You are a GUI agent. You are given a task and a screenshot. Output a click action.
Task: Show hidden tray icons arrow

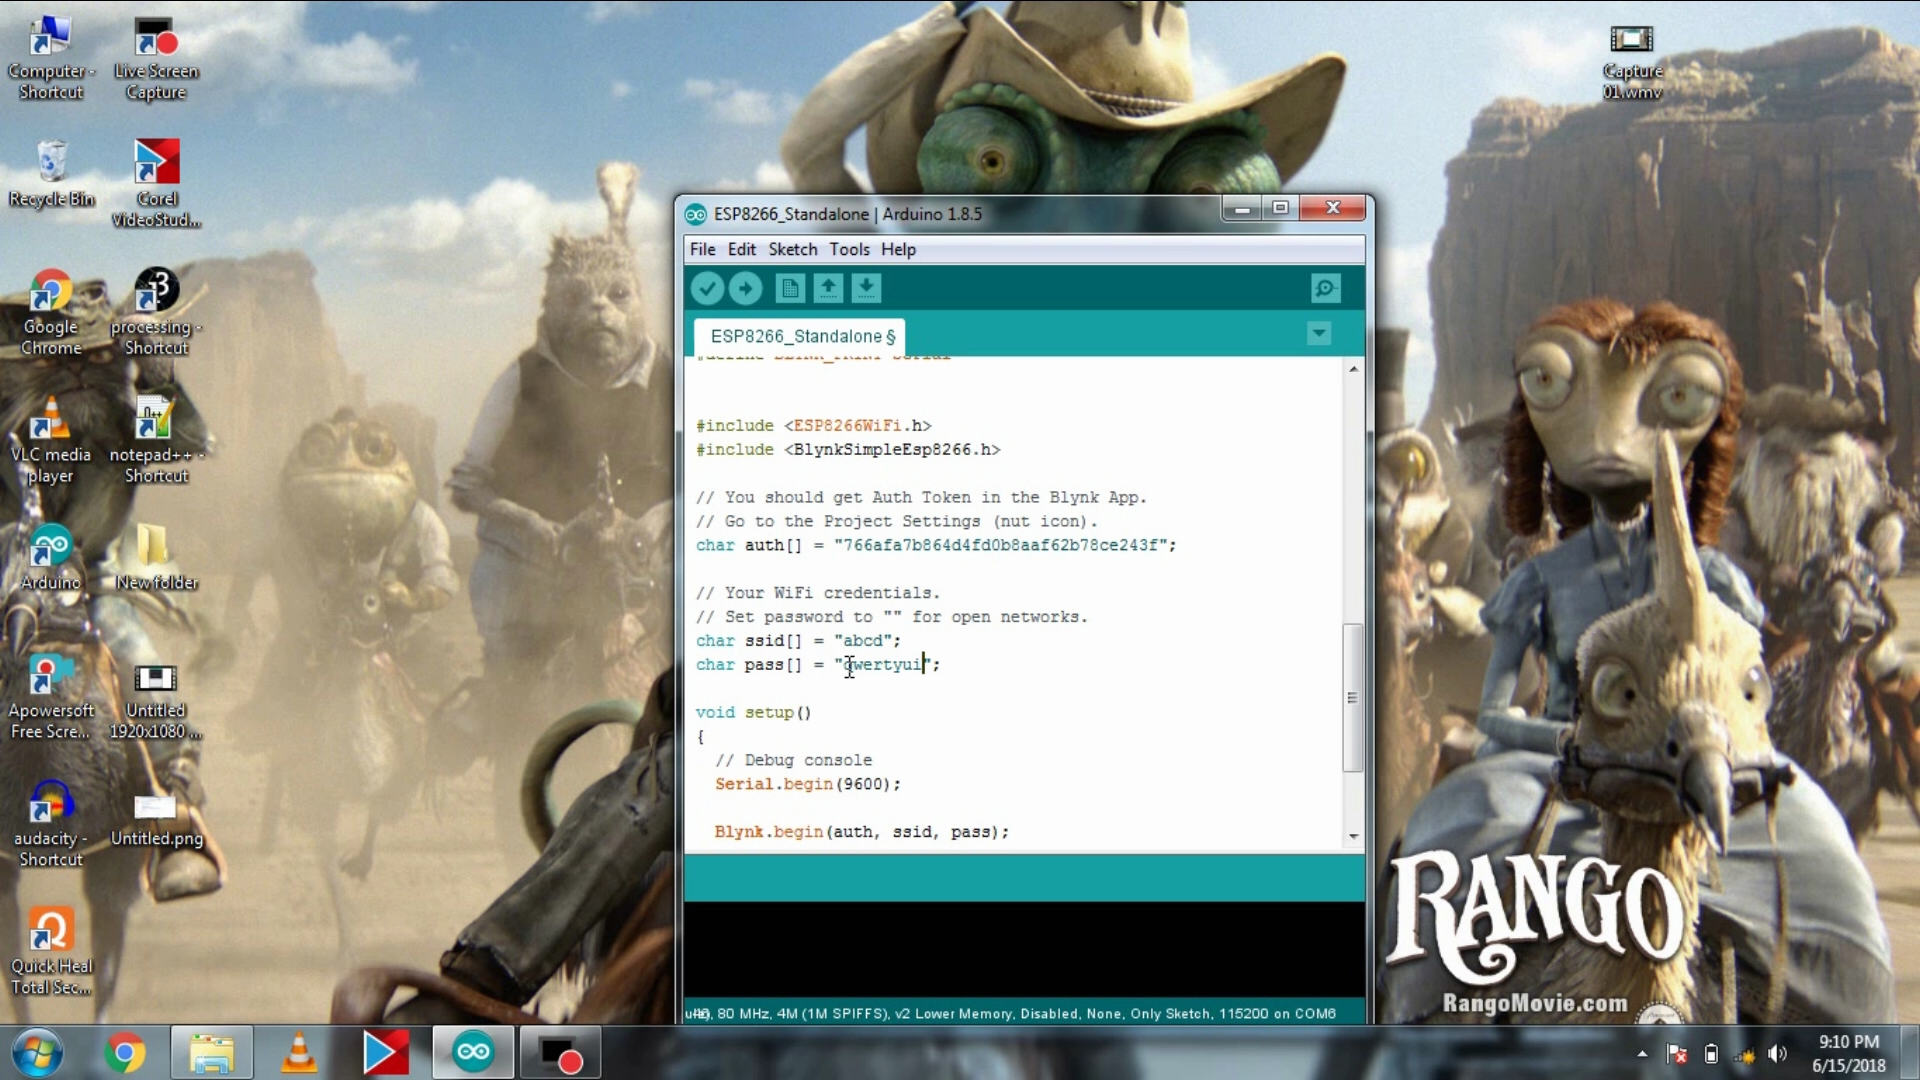coord(1642,1054)
